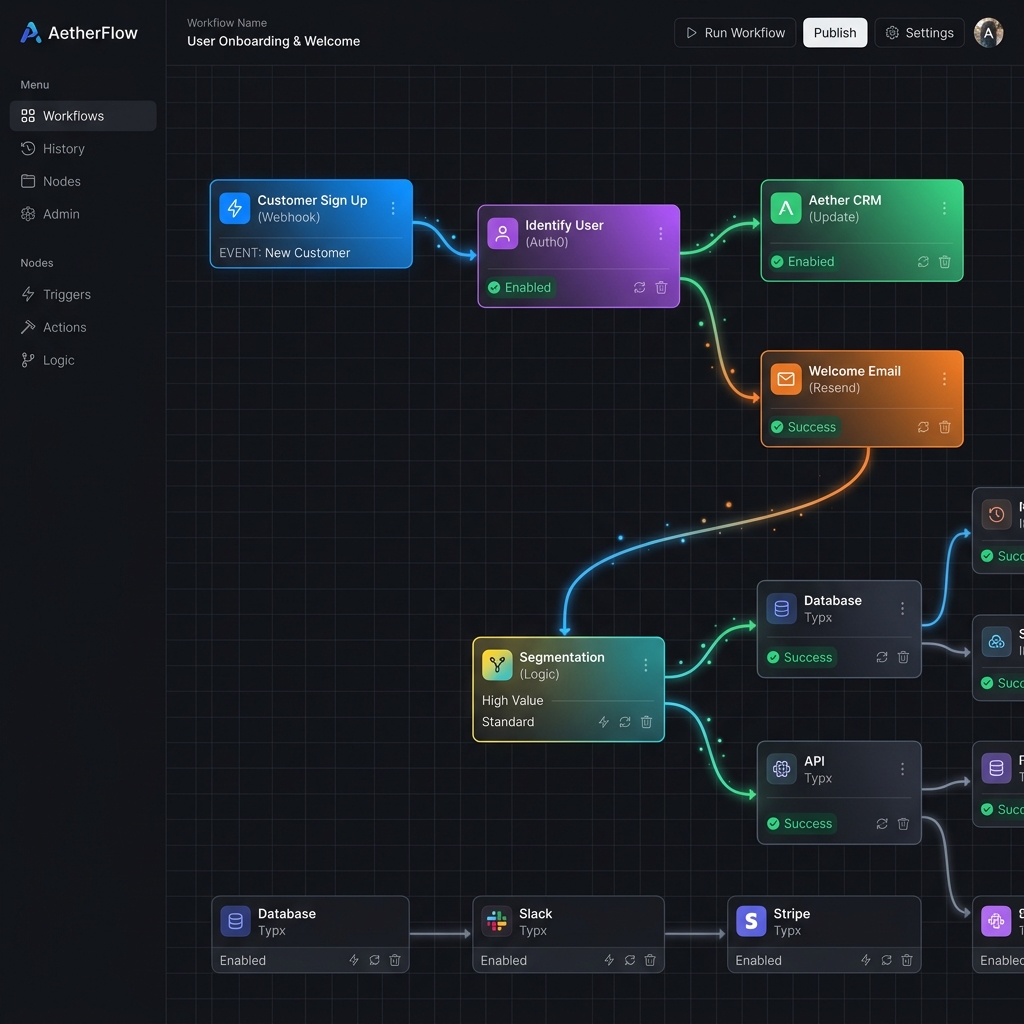The image size is (1024, 1024).
Task: Select Actions in Nodes section
Action: [54, 327]
